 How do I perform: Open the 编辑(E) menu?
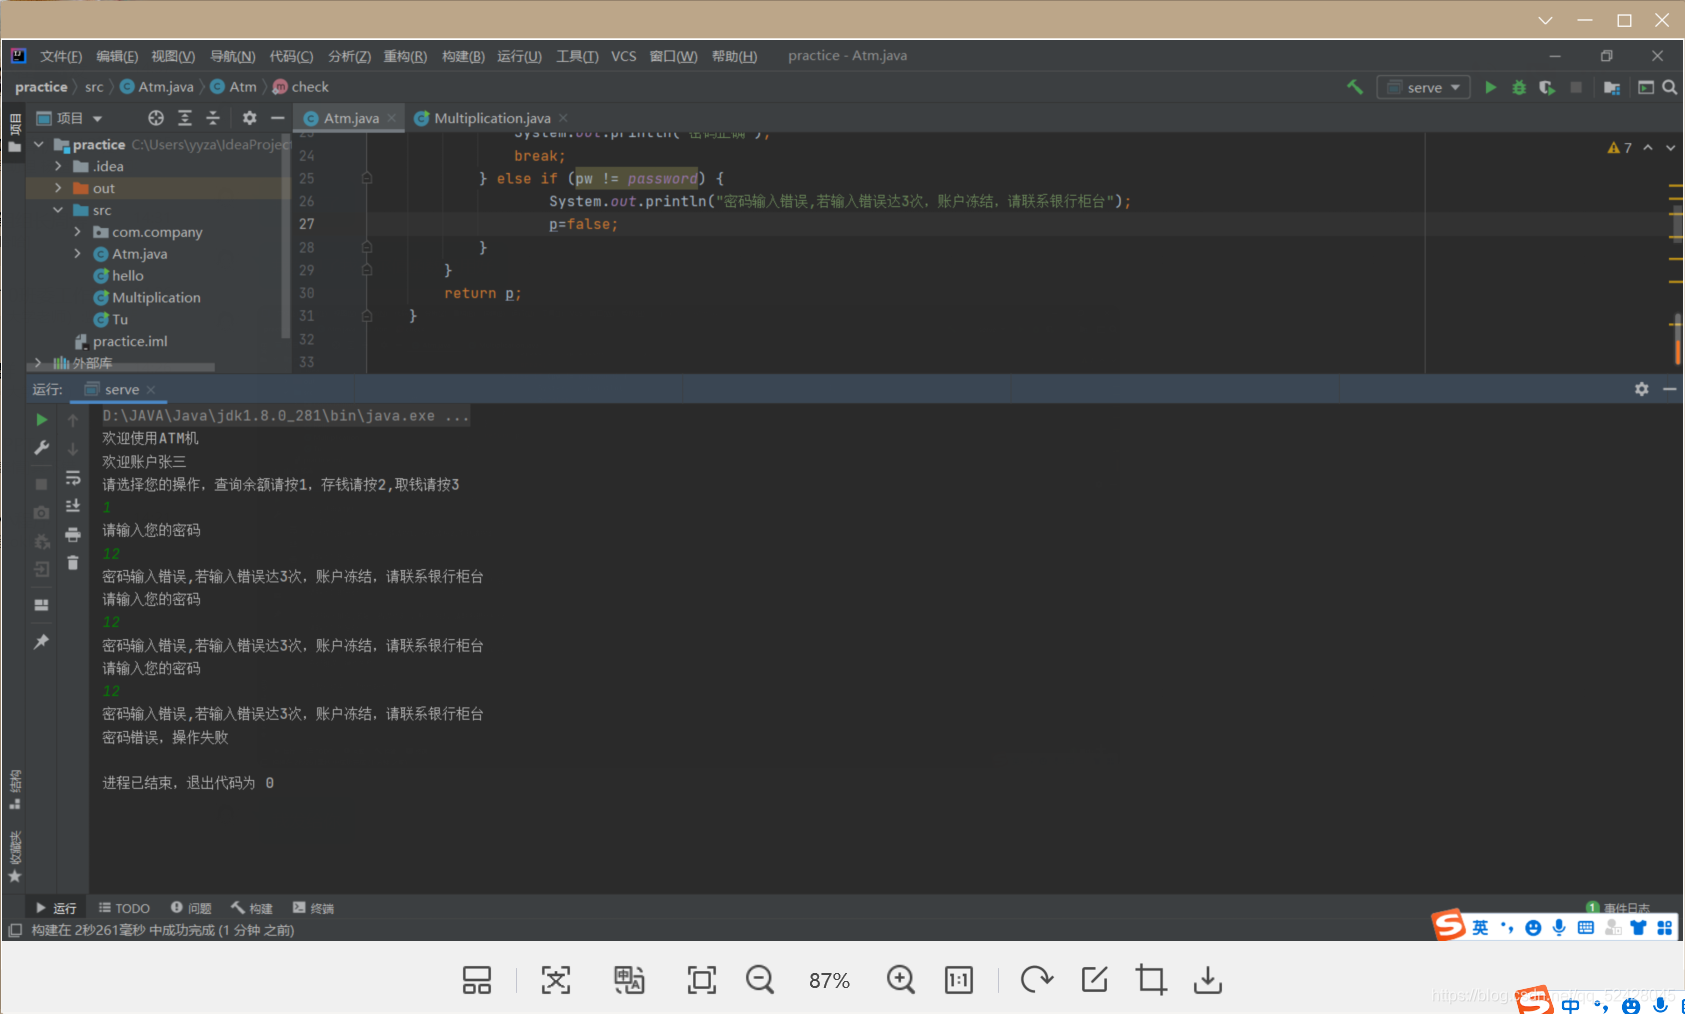pos(117,56)
